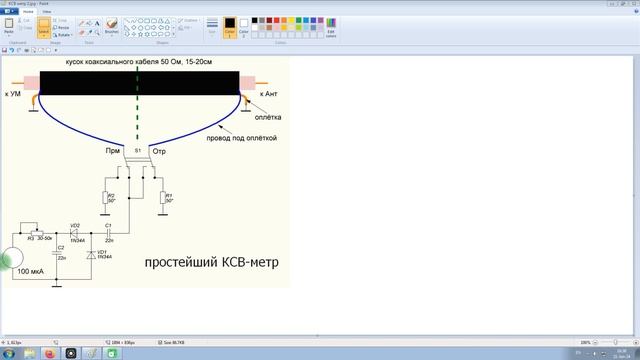Paste from clipboard with Paste icon

tap(9, 24)
